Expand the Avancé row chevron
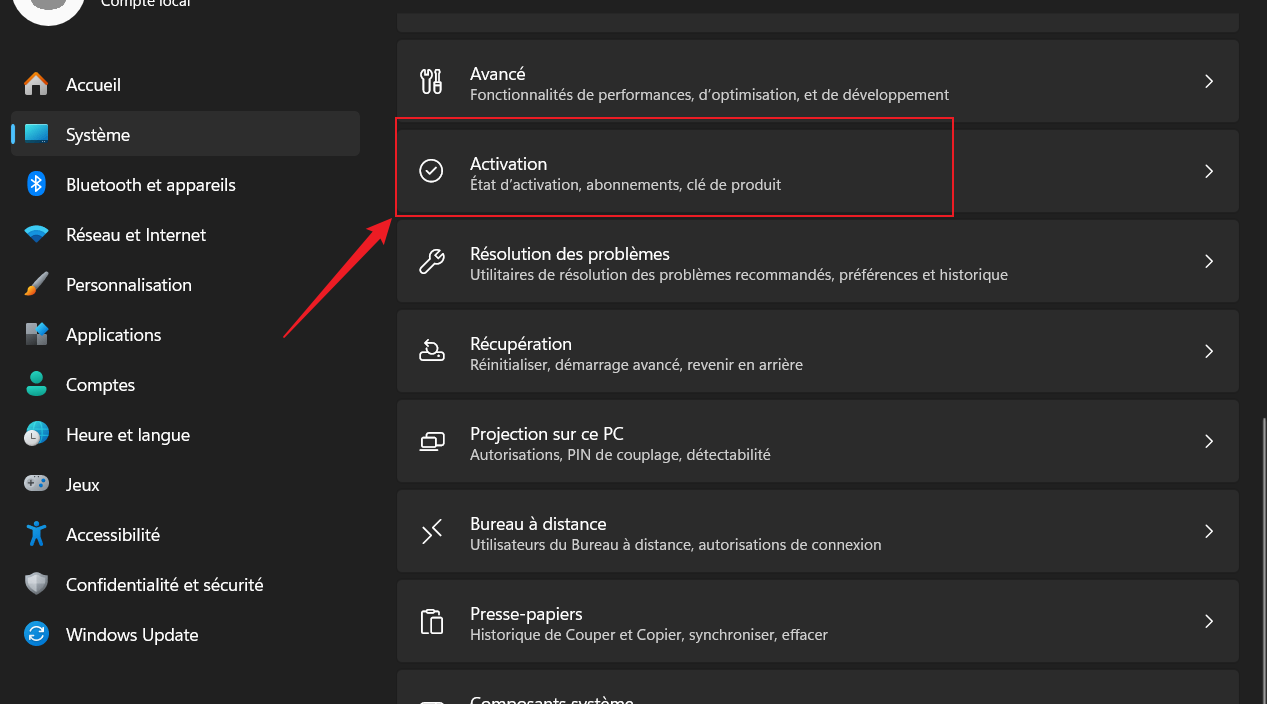 click(x=1209, y=81)
